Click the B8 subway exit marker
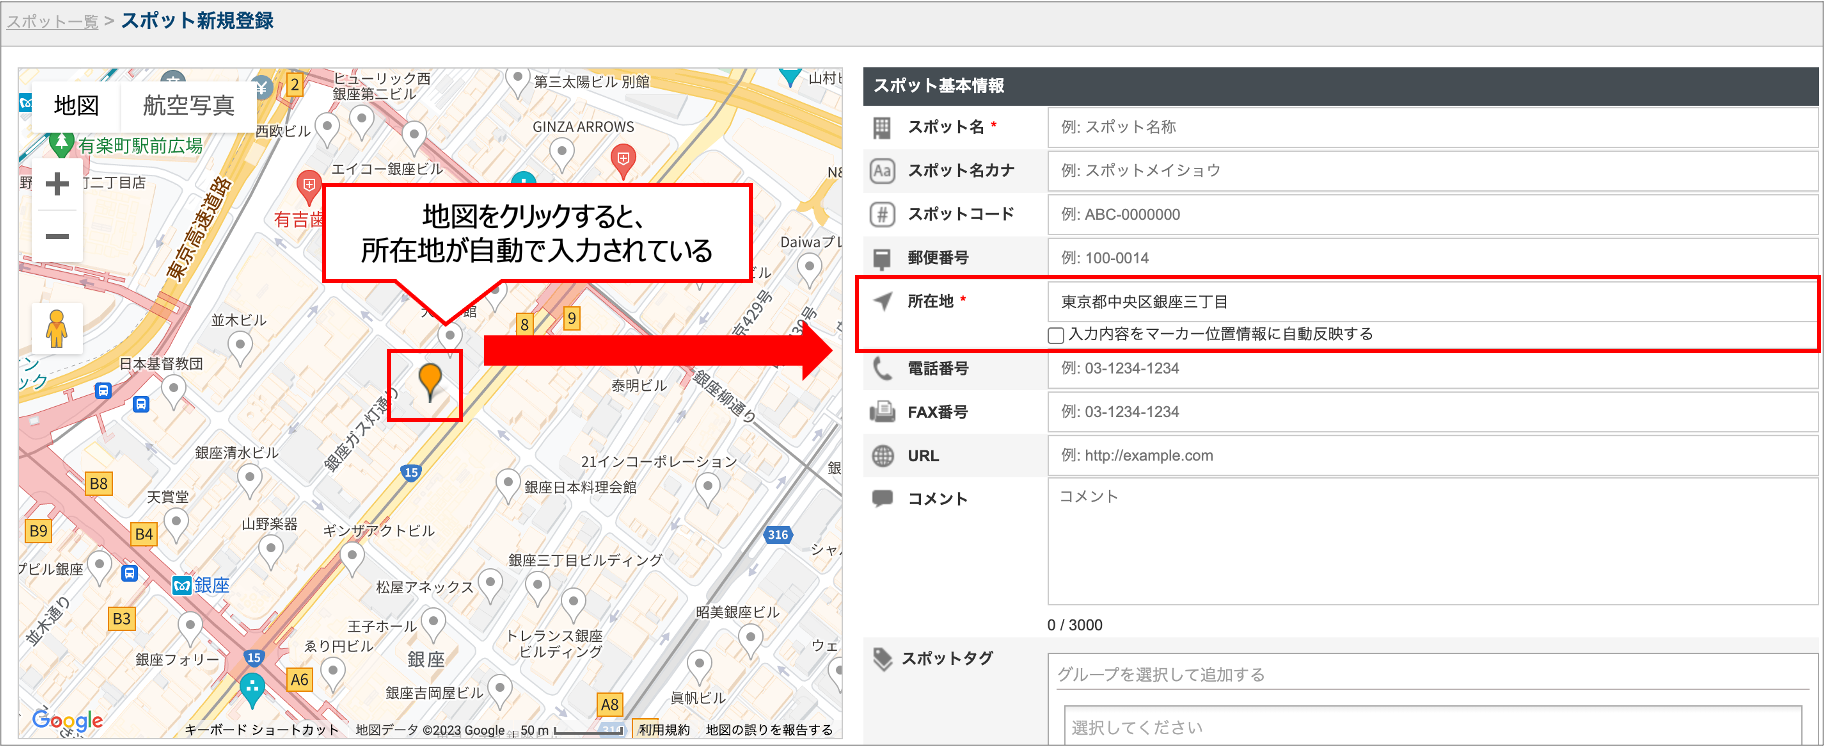This screenshot has height=746, width=1824. 98,484
